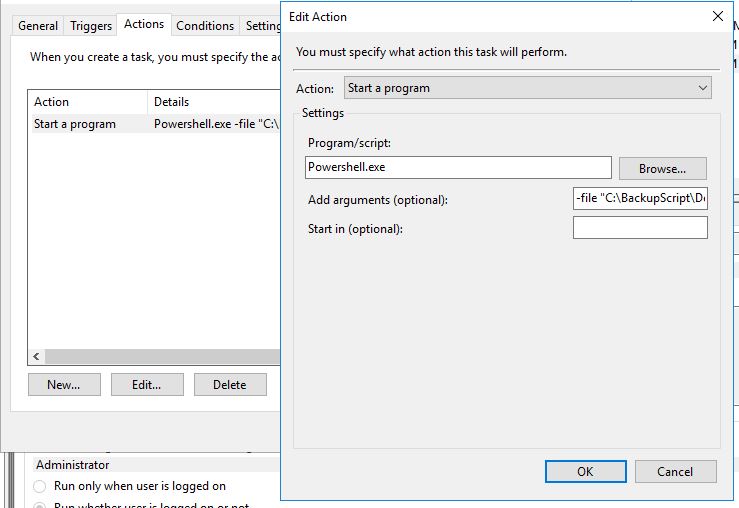The height and width of the screenshot is (508, 739).
Task: Click the empty Start in (optional) field
Action: 640,228
